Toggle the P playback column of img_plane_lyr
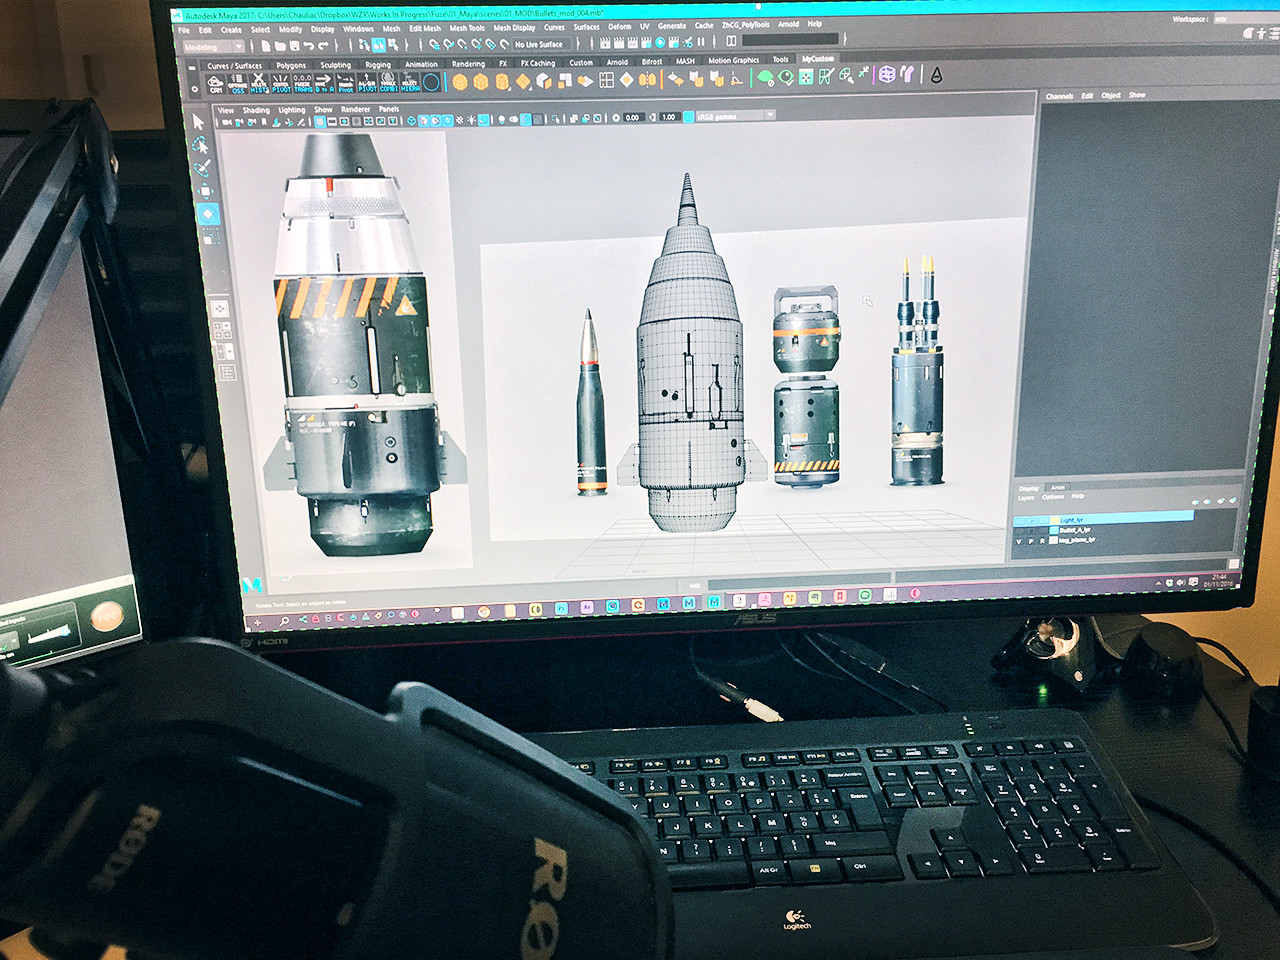Screen dimensions: 1280x960 pos(1031,541)
